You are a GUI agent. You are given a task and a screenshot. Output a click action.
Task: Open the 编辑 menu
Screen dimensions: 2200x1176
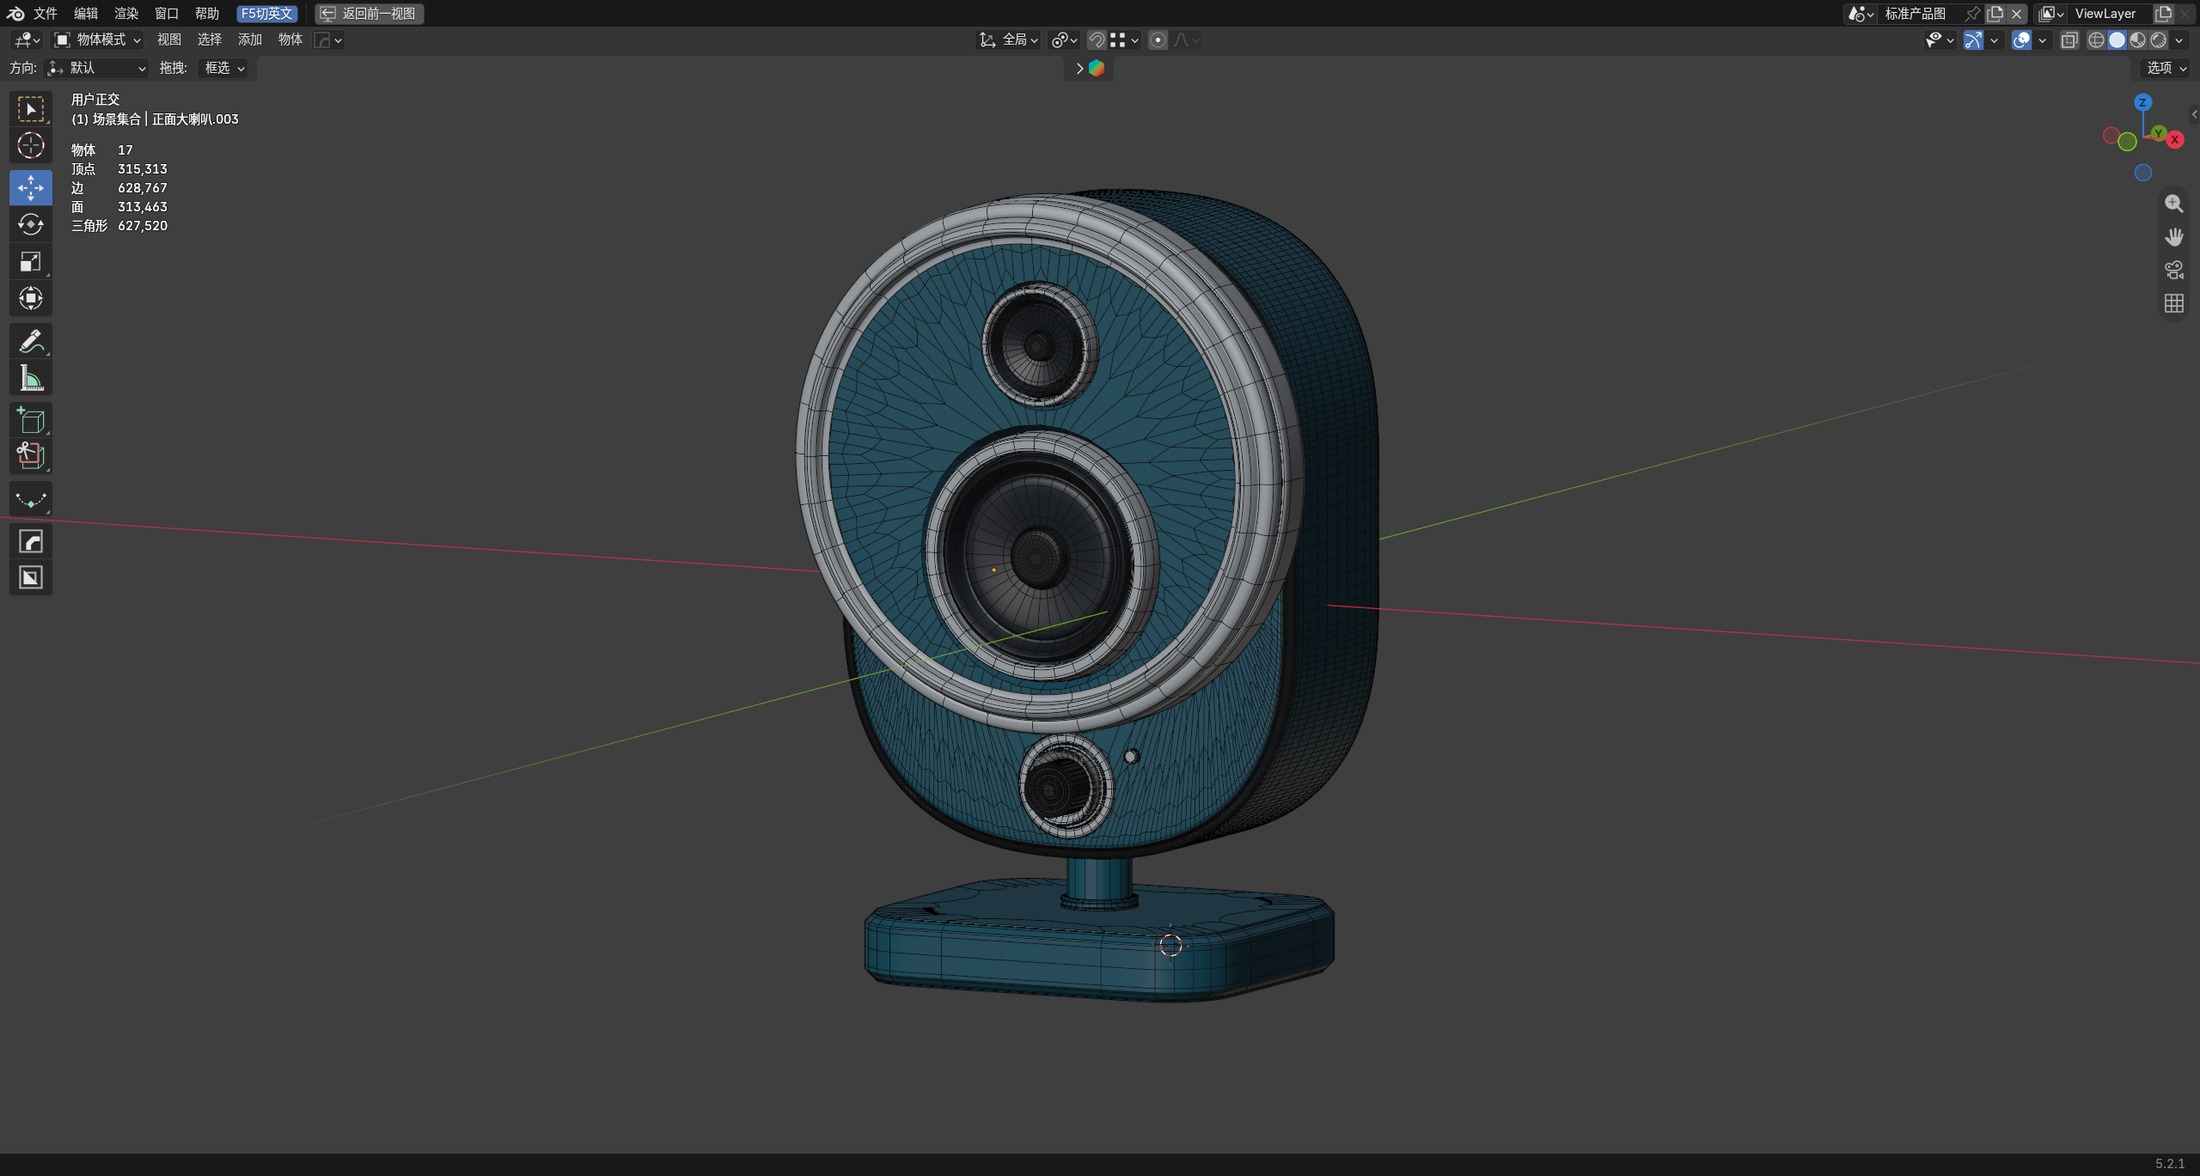(x=86, y=14)
